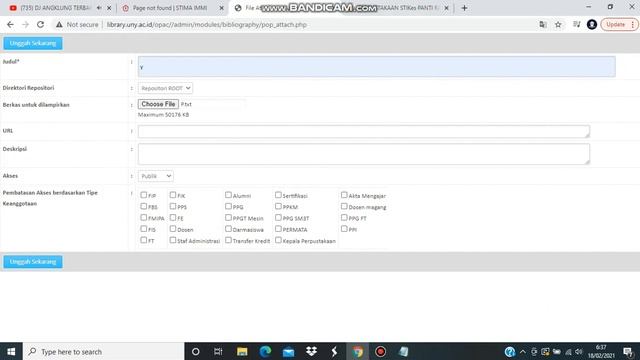Viewport: 640px width, 360px height.
Task: Check the FMIPA checkbox
Action: click(x=144, y=218)
